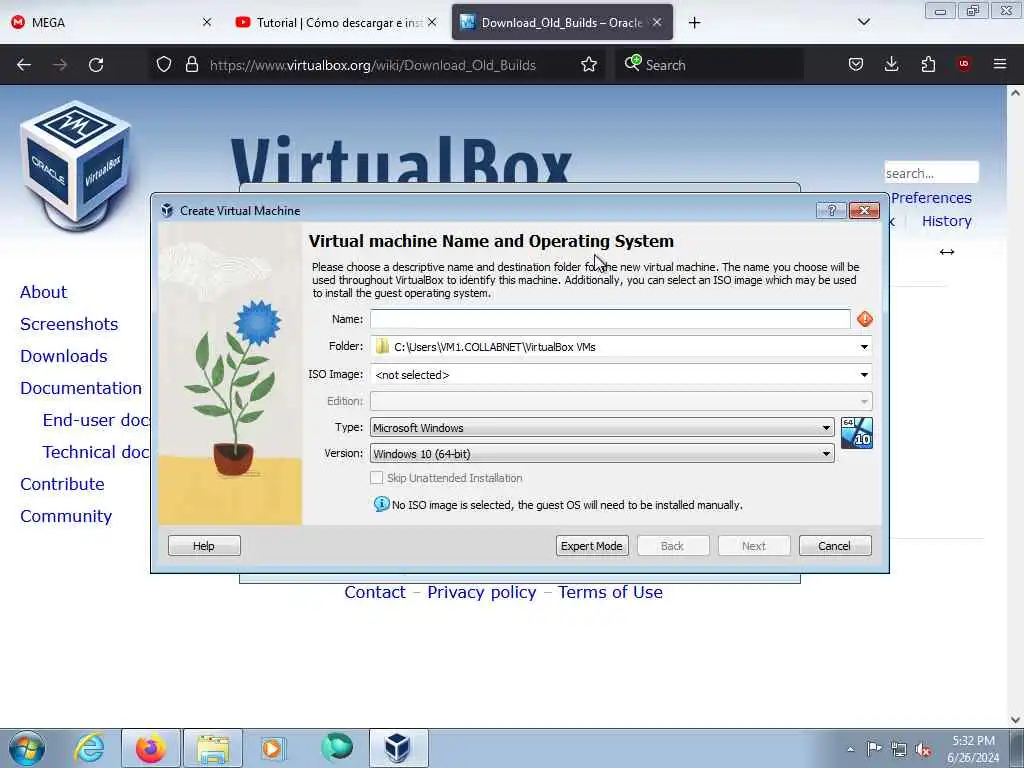1024x768 pixels.
Task: Open the Pocket save icon
Action: (x=856, y=65)
